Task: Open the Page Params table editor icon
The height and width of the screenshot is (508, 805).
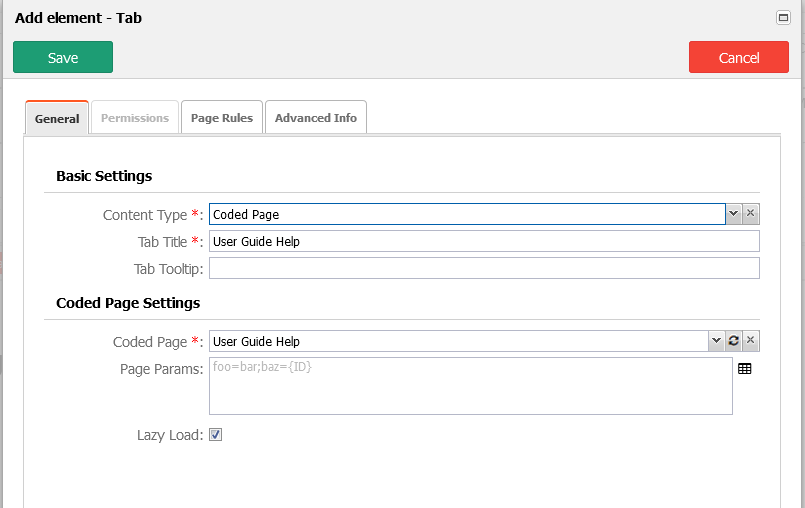Action: pyautogui.click(x=744, y=369)
